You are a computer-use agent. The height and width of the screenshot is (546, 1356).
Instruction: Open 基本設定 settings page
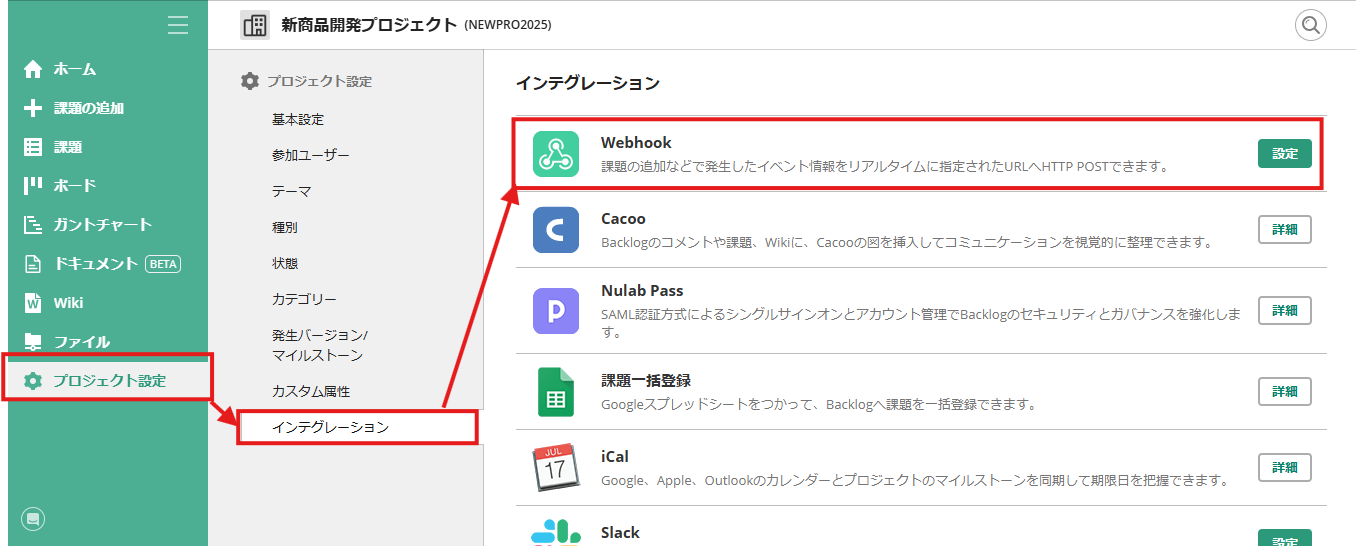[x=298, y=119]
